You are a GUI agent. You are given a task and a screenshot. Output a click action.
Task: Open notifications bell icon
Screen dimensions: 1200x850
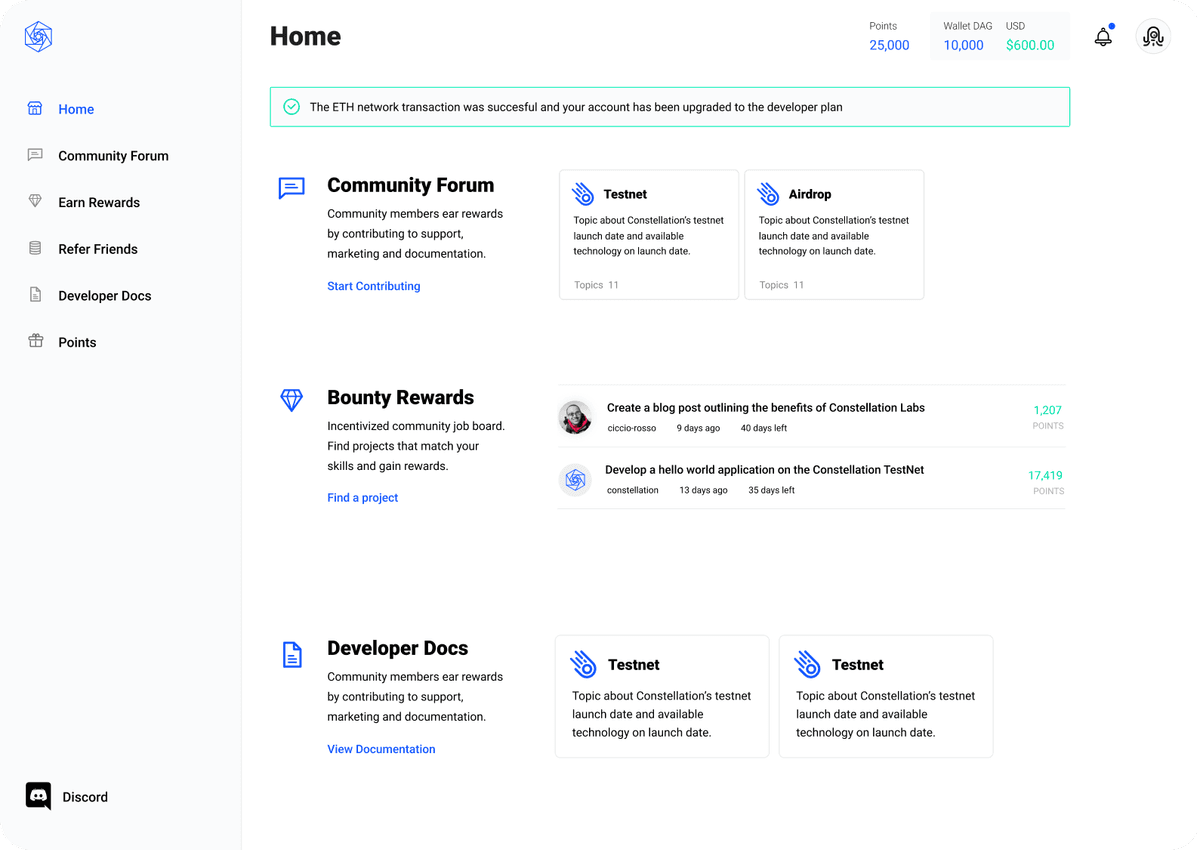pos(1103,37)
